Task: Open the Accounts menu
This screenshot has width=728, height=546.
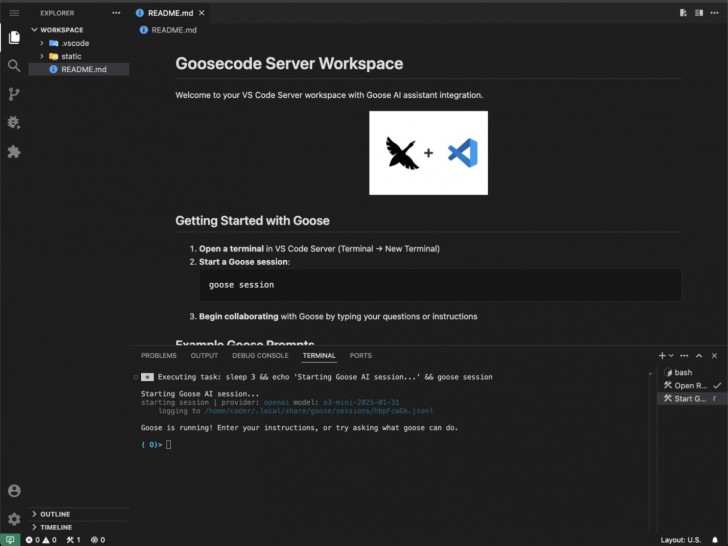Action: tap(14, 491)
